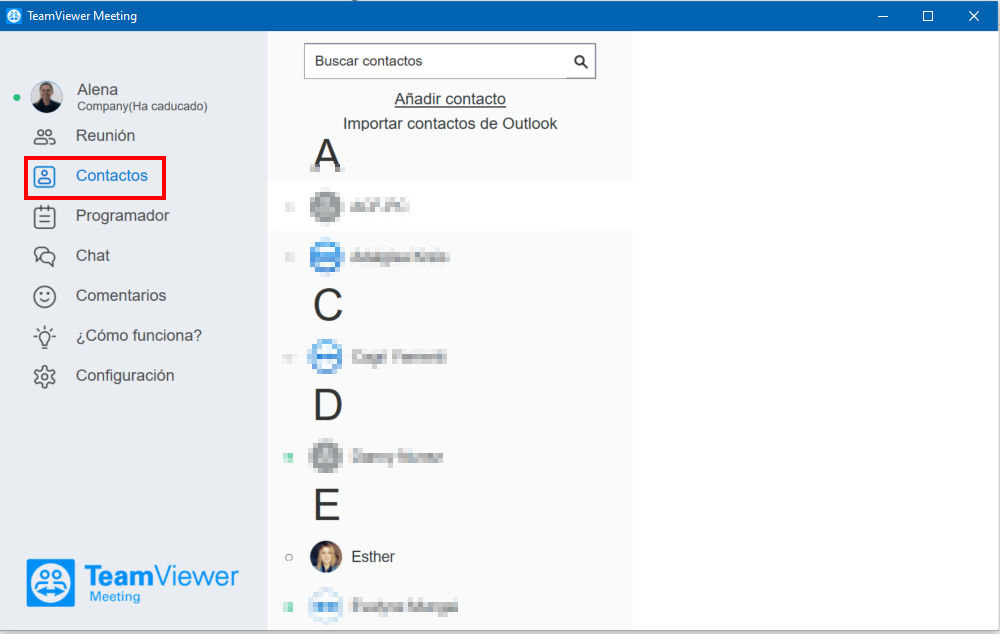Viewport: 1000px width, 634px height.
Task: Switch to the Reunión section
Action: [105, 136]
